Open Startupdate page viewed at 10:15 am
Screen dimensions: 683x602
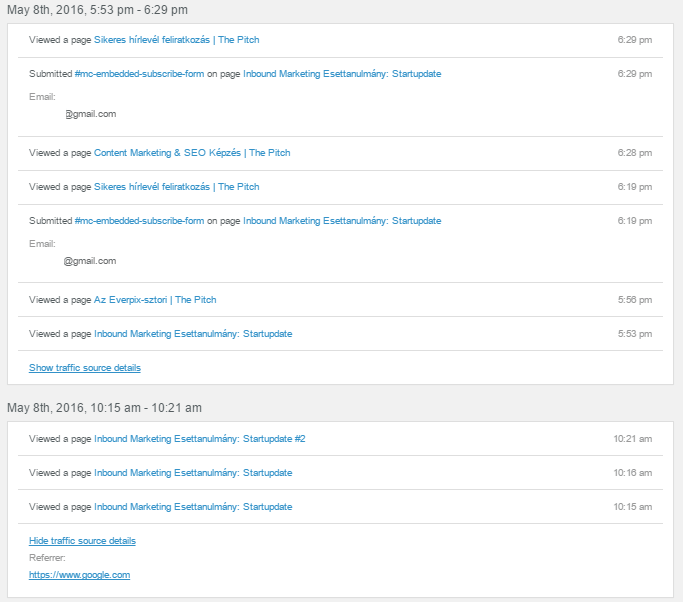(193, 507)
